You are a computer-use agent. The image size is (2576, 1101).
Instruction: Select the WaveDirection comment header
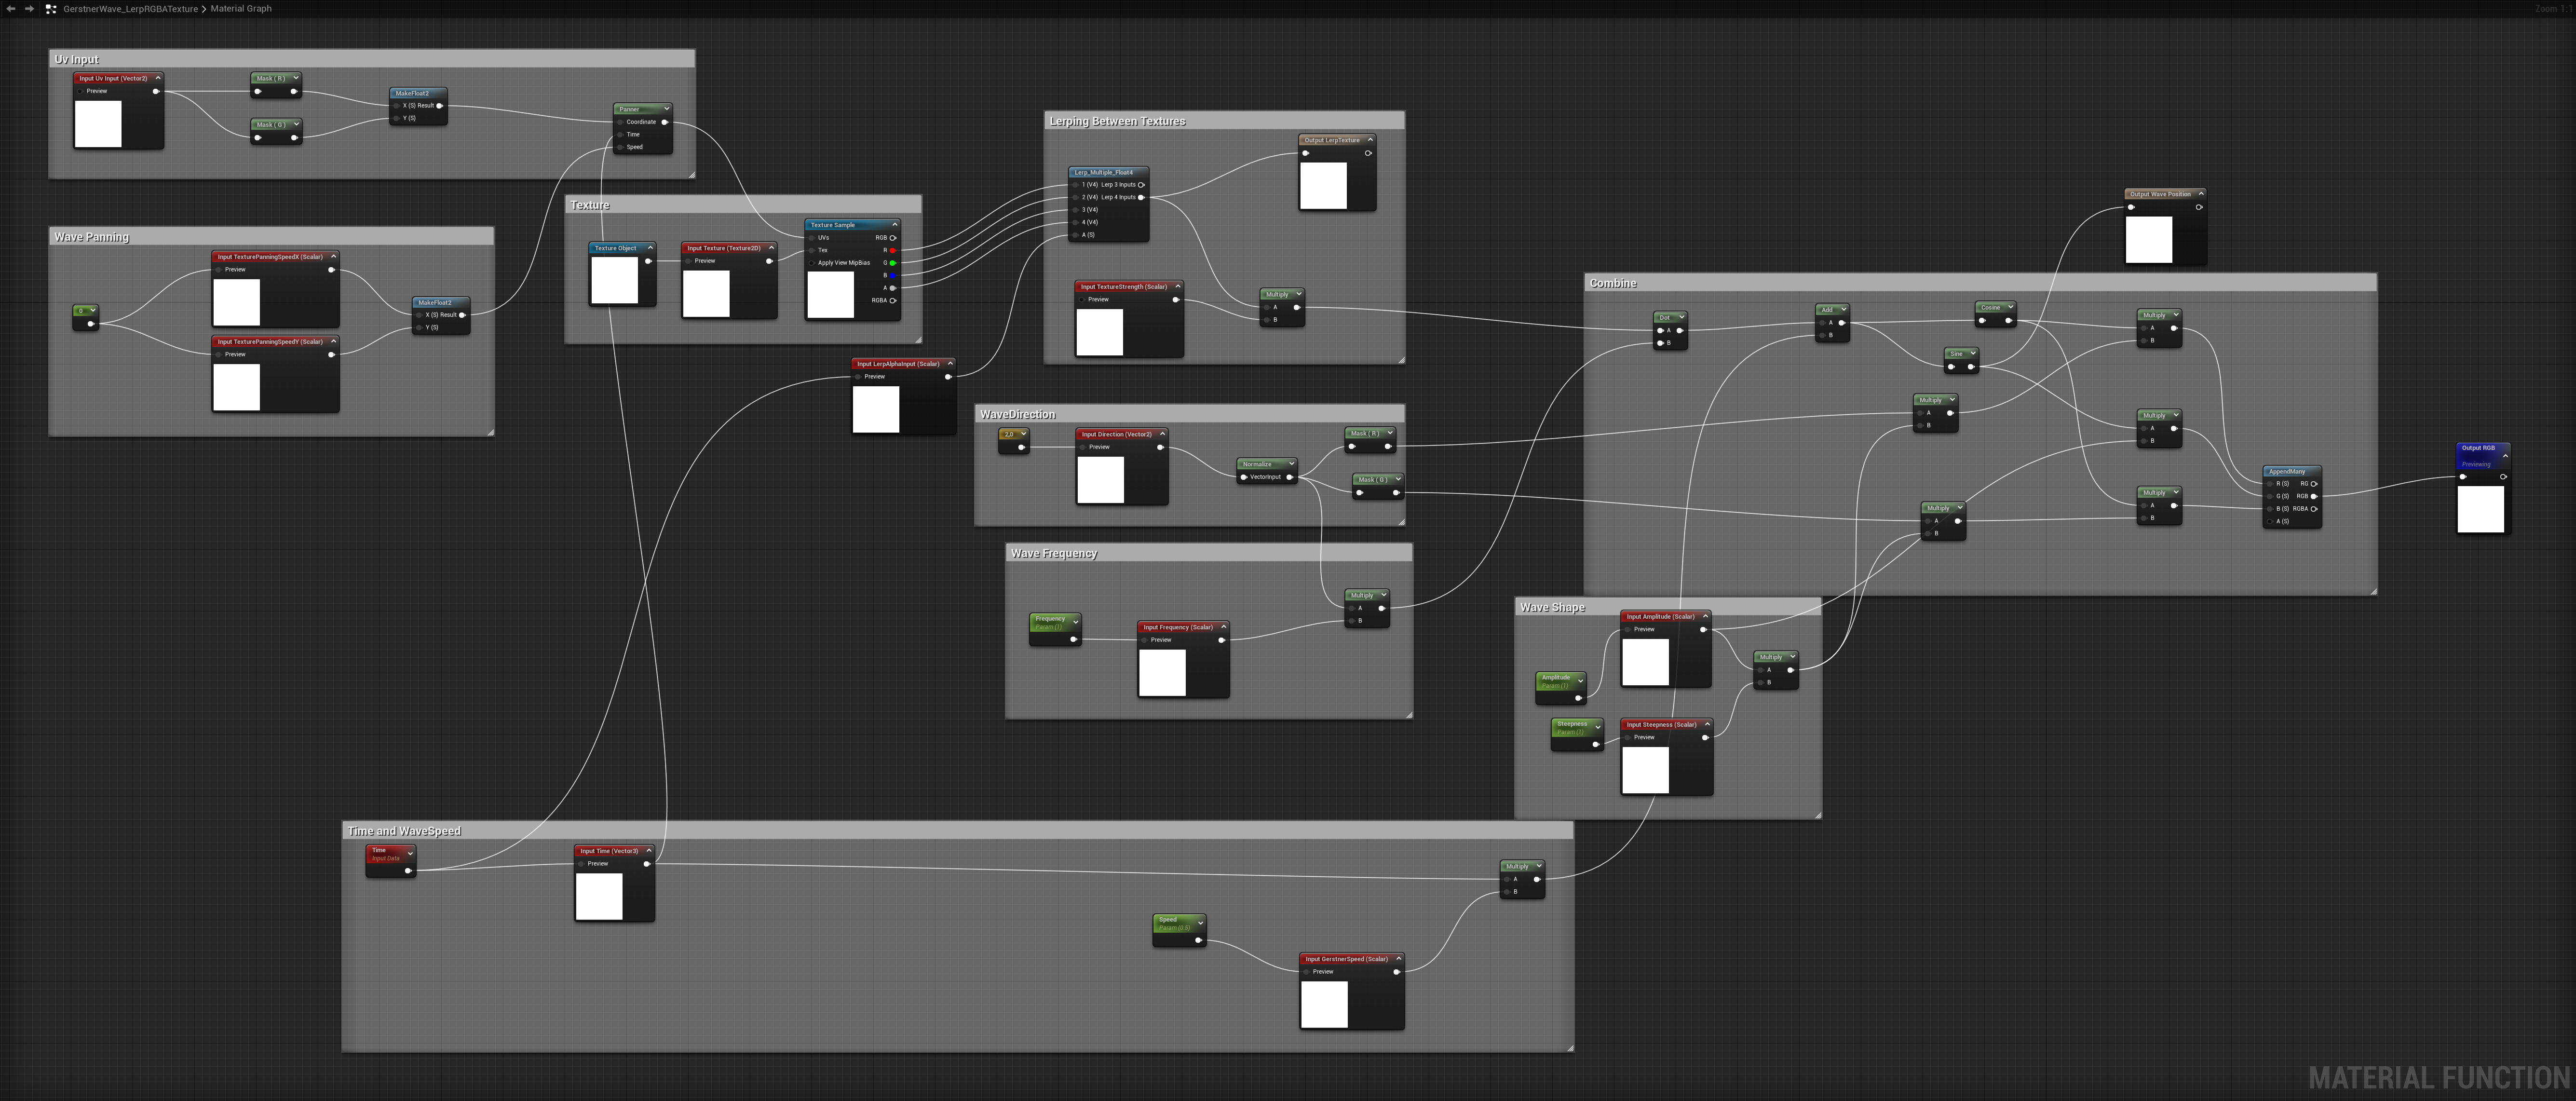1190,414
